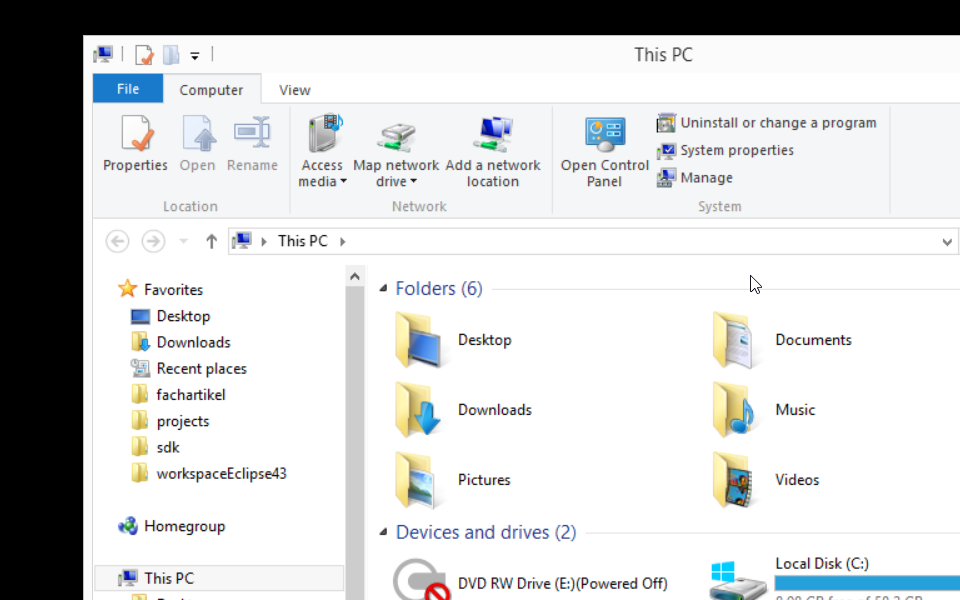Open the address bar history dropdown

tap(947, 242)
